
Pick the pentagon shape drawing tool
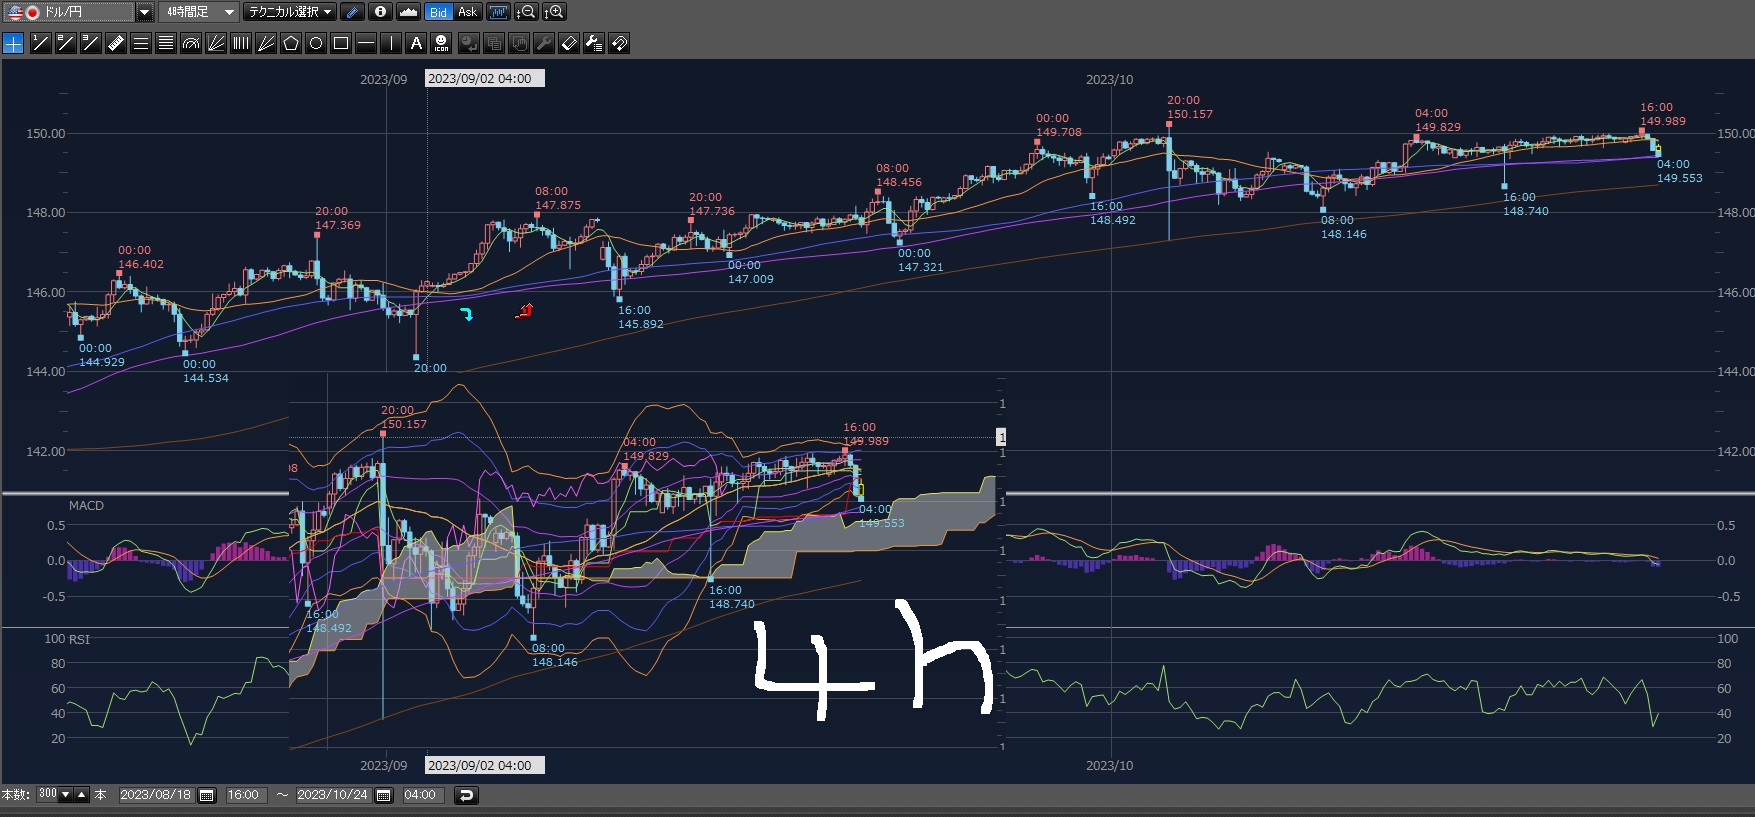coord(291,43)
